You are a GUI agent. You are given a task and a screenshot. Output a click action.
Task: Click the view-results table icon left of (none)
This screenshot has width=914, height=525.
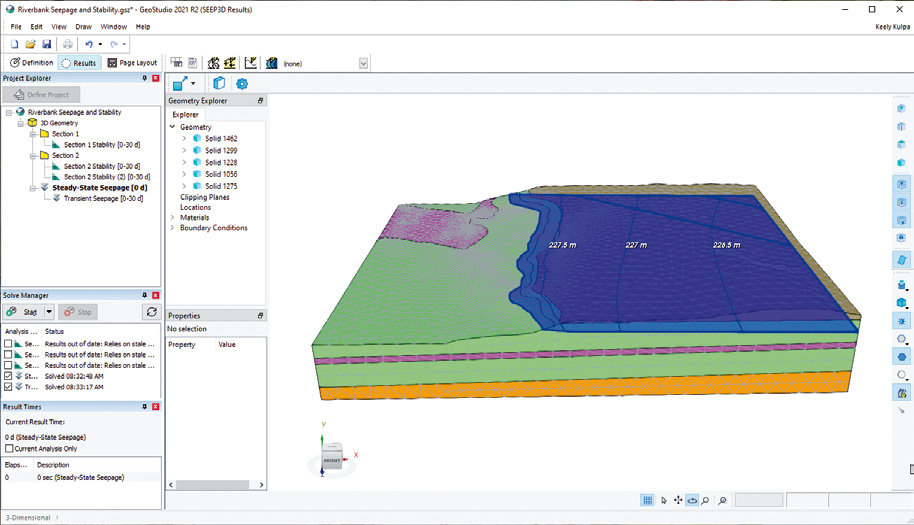point(176,63)
